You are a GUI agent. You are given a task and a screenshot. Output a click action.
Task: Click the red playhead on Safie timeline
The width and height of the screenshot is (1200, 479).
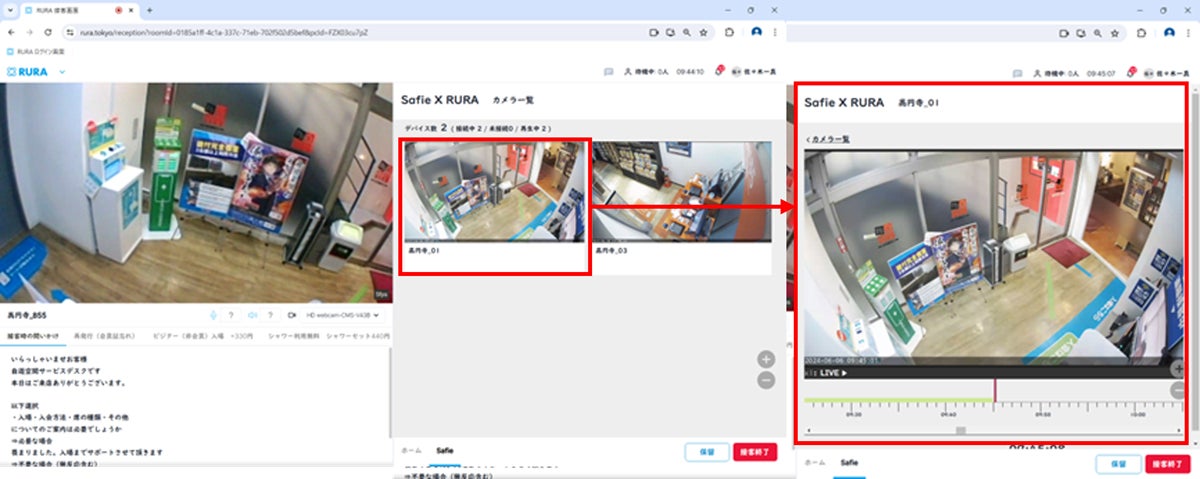tap(994, 391)
